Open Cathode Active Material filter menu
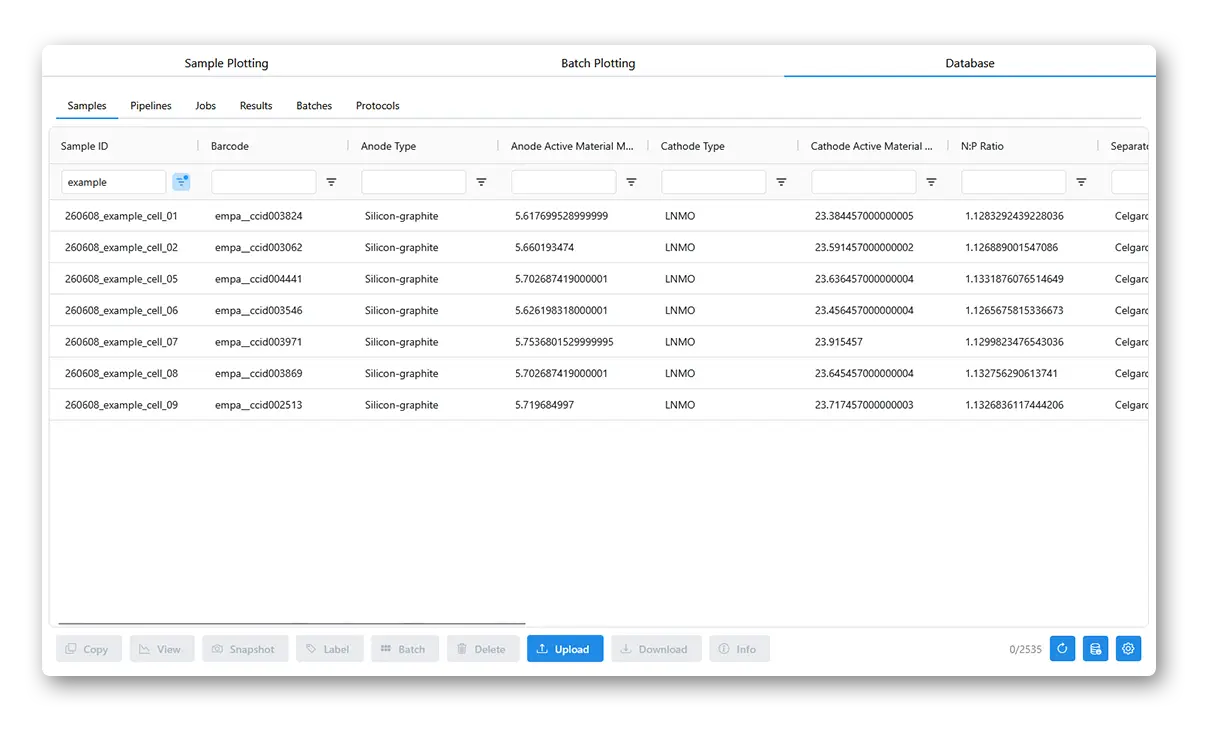Image resolution: width=1209 pixels, height=731 pixels. [x=931, y=182]
